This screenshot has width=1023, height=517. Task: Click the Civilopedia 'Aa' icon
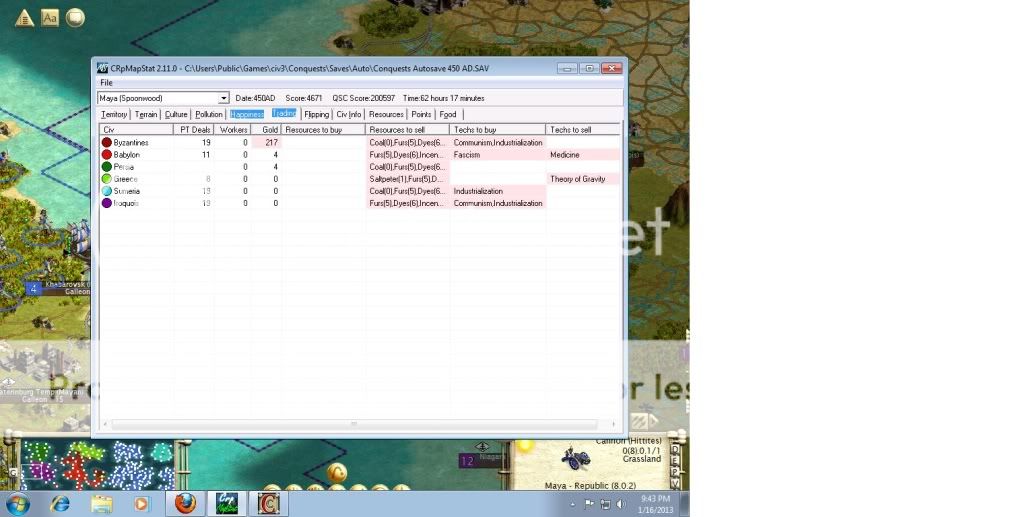point(50,18)
